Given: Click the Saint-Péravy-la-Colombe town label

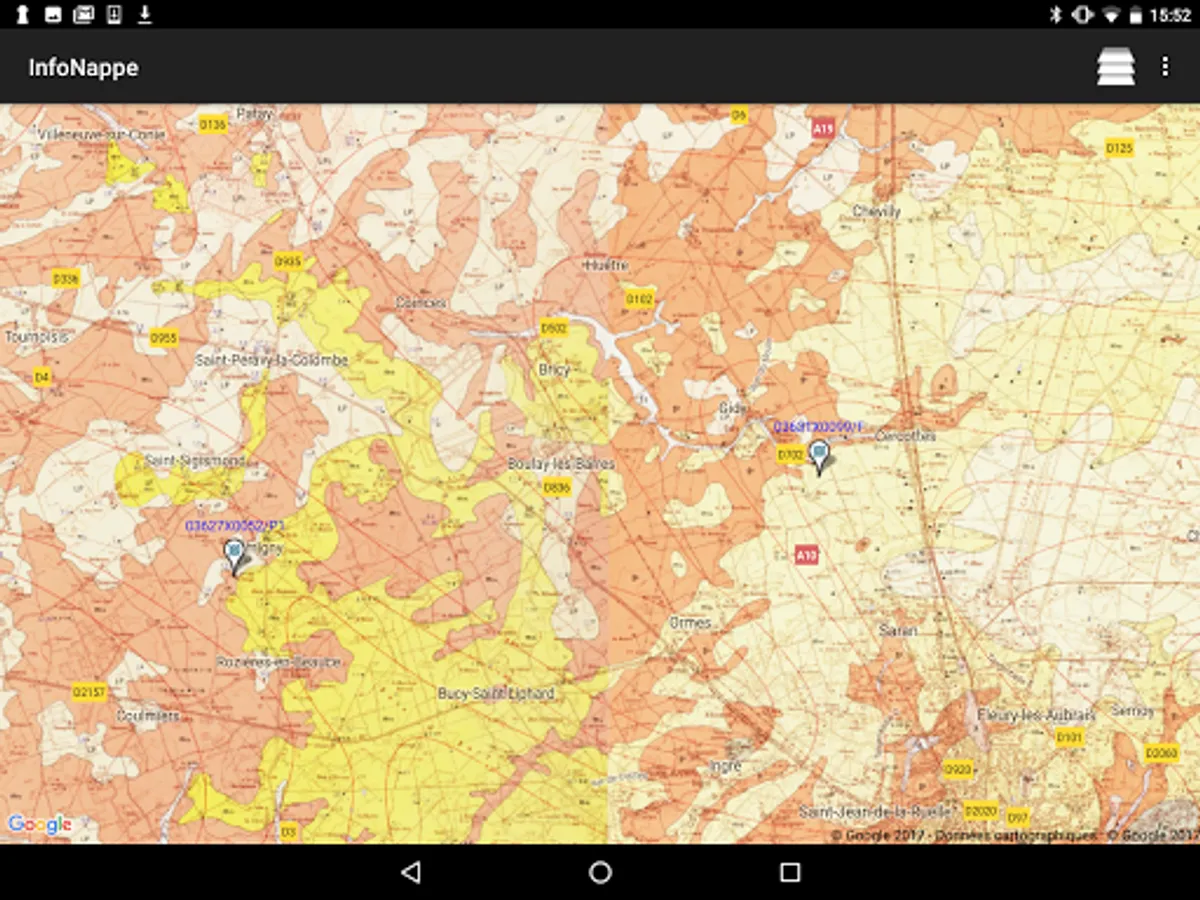Looking at the screenshot, I should tap(272, 360).
